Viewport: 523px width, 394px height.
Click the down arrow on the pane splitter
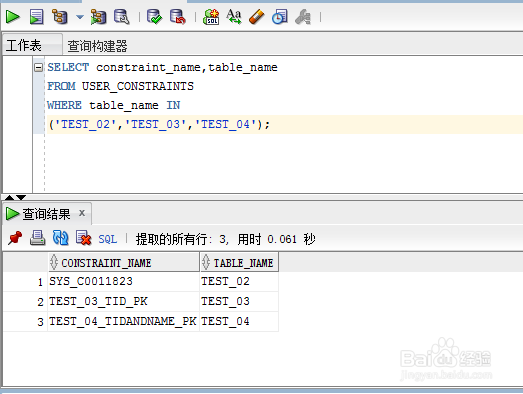pyautogui.click(x=21, y=198)
